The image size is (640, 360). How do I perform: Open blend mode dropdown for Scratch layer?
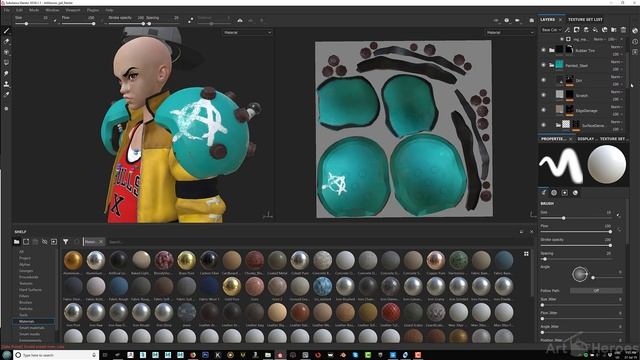coord(616,92)
